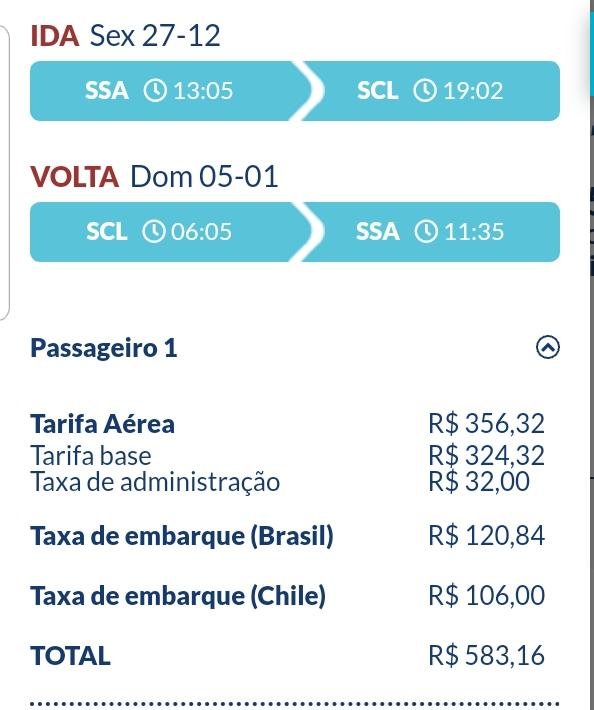Collapse the Passageiro 1 section chevron
The width and height of the screenshot is (594, 710).
pyautogui.click(x=548, y=348)
